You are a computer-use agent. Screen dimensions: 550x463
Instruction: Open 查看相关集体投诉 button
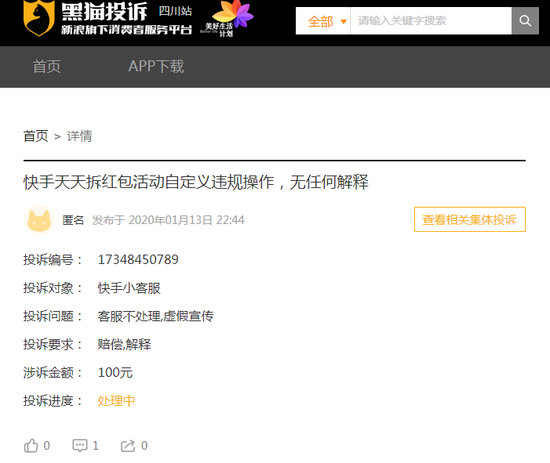(x=470, y=220)
